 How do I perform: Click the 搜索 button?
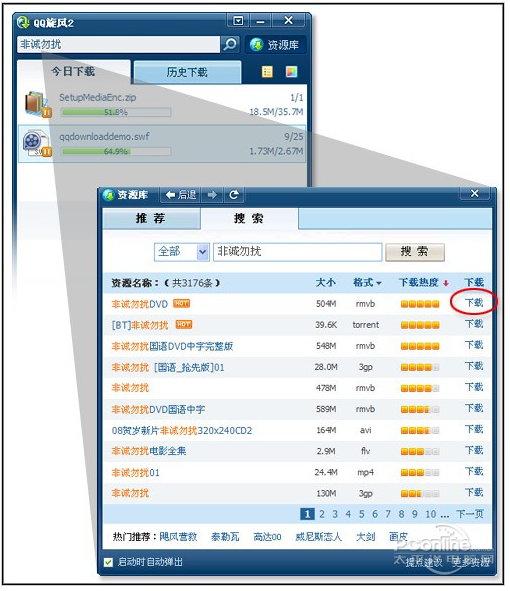point(415,252)
